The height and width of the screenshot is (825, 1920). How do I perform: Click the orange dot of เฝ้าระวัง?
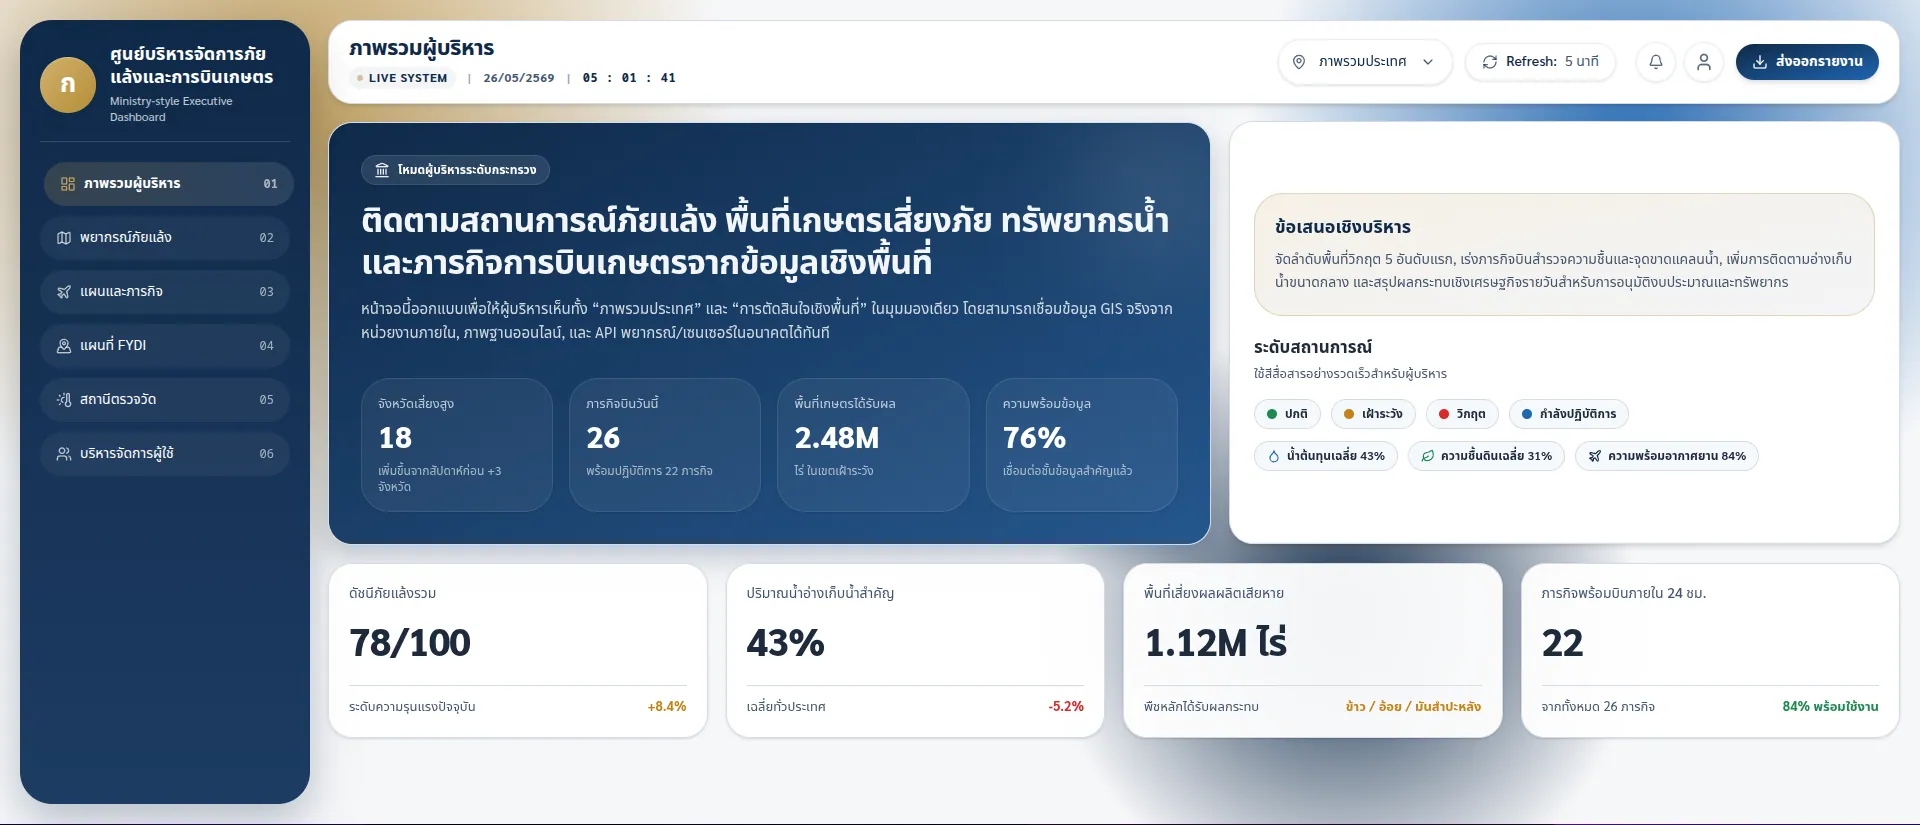(1349, 414)
